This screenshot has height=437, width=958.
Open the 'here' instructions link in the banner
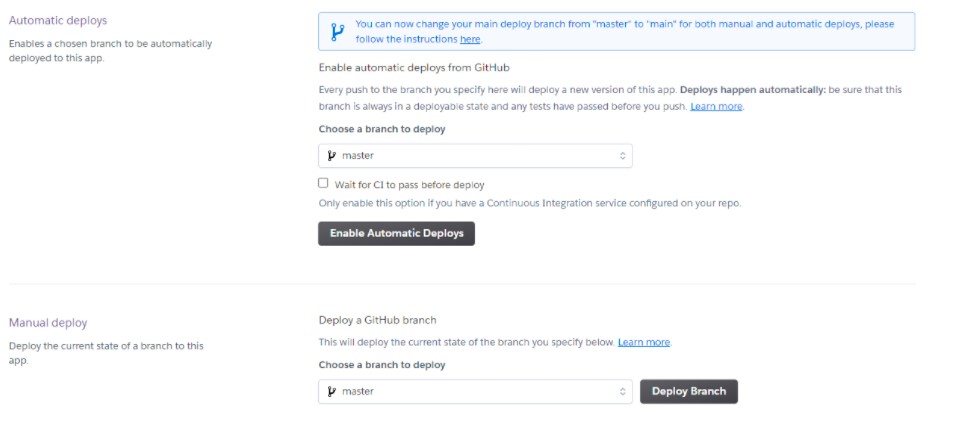point(469,39)
